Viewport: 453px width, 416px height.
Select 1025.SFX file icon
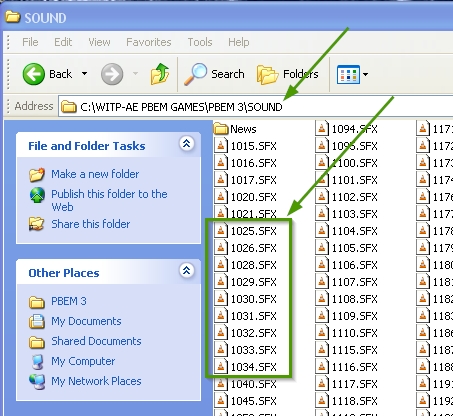coord(221,231)
